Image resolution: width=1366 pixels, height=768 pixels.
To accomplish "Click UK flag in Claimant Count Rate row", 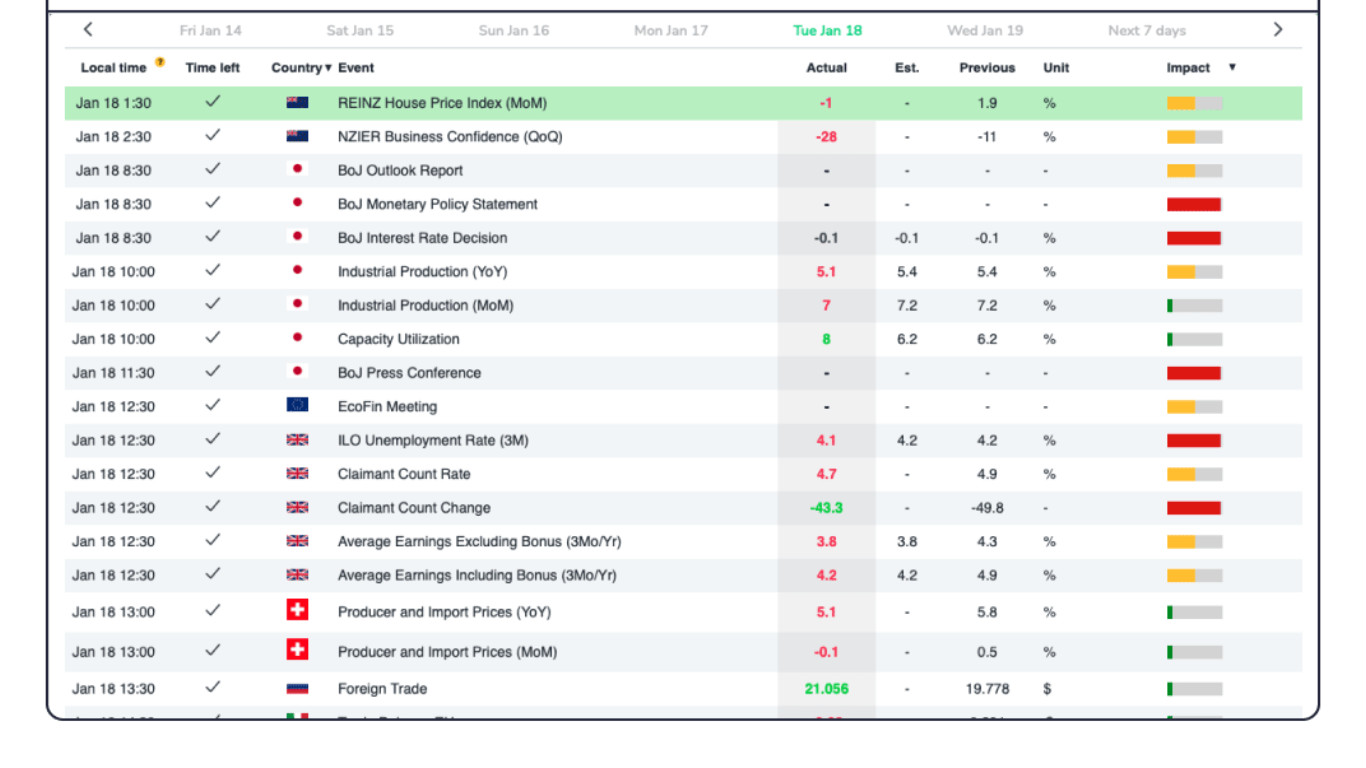I will coord(297,473).
